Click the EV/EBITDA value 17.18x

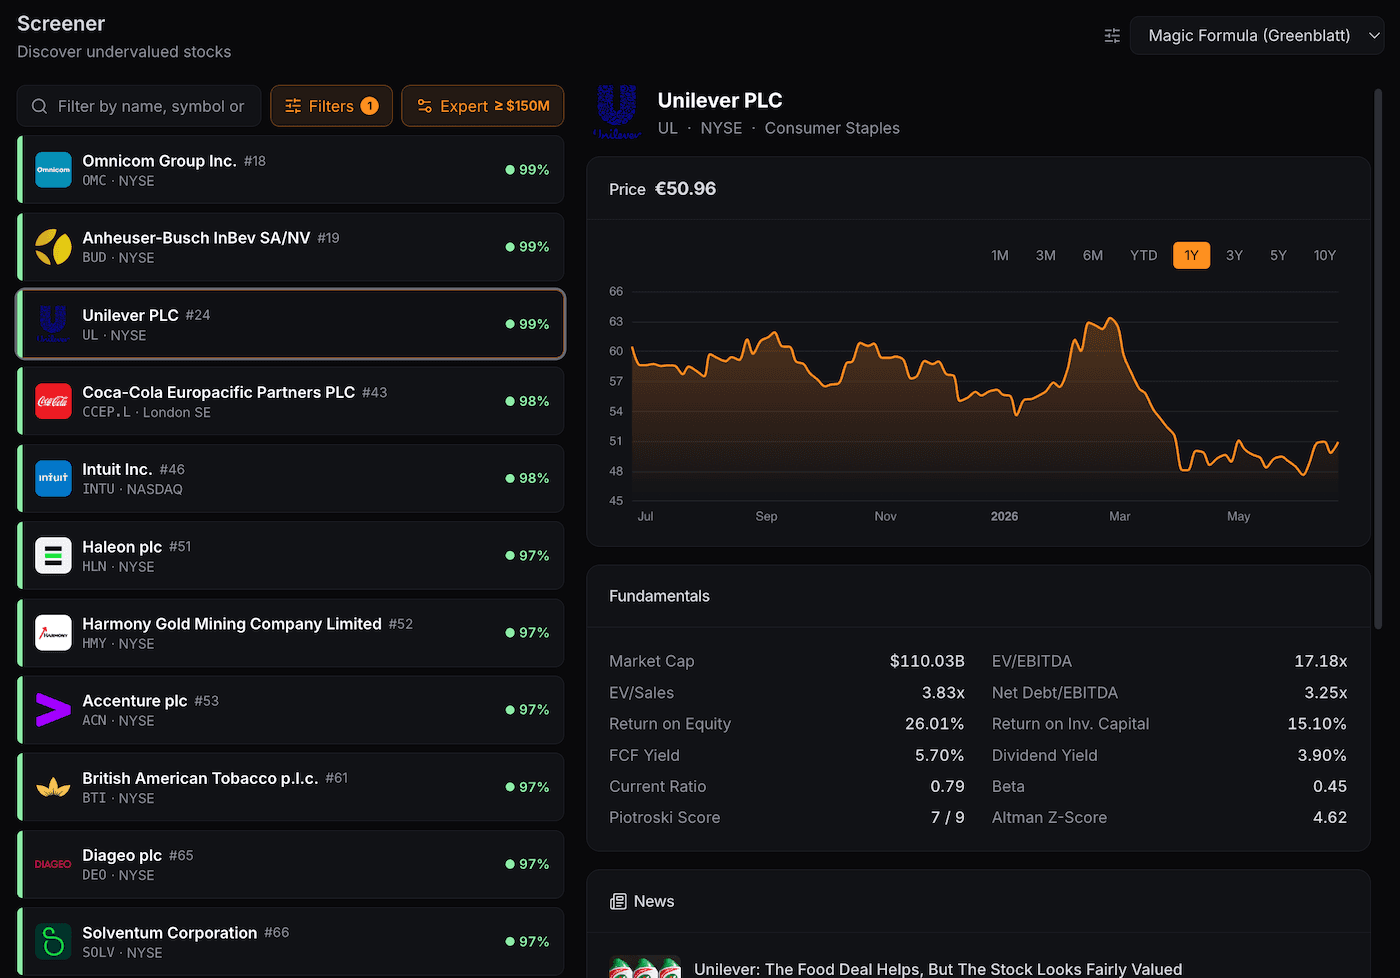coord(1320,661)
